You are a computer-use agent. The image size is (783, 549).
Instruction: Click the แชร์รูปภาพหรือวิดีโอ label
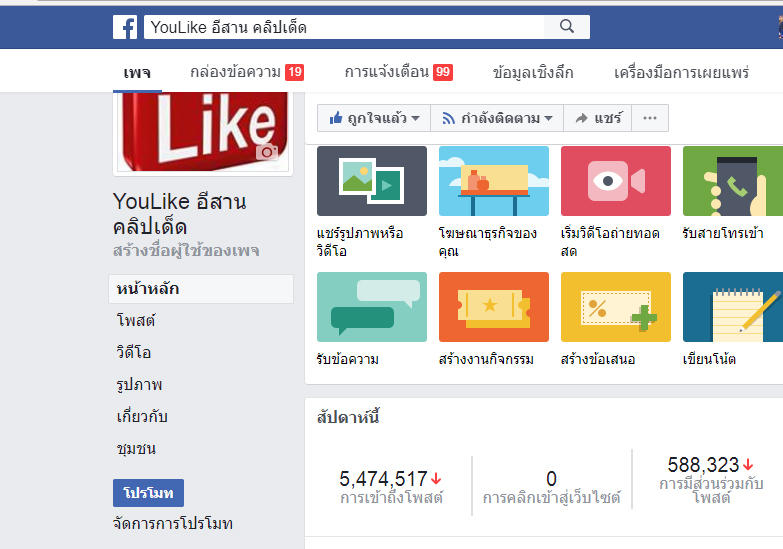(x=360, y=242)
